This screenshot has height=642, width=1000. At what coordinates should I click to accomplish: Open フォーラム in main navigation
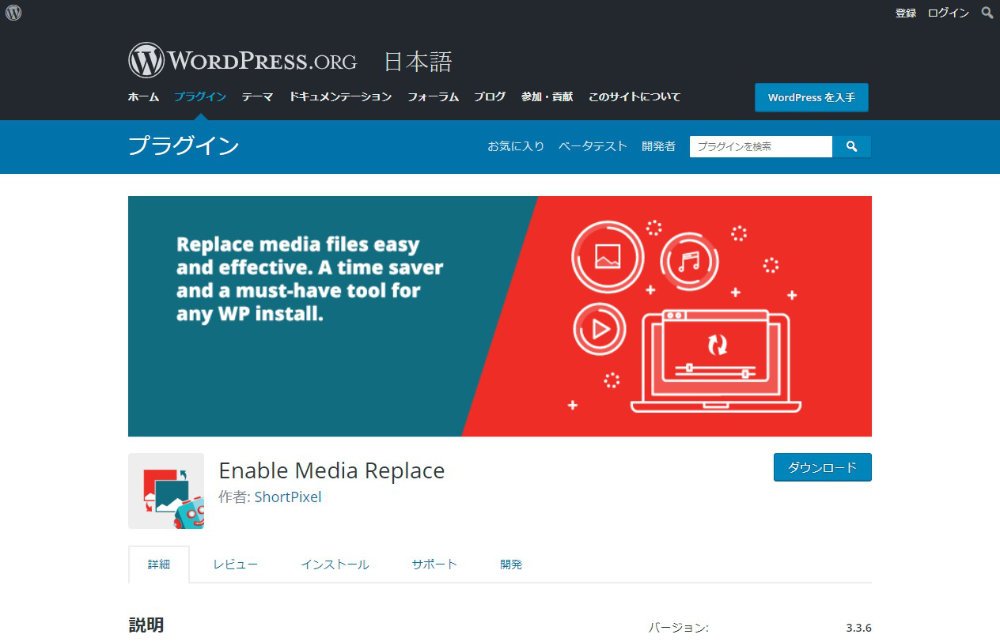[433, 97]
